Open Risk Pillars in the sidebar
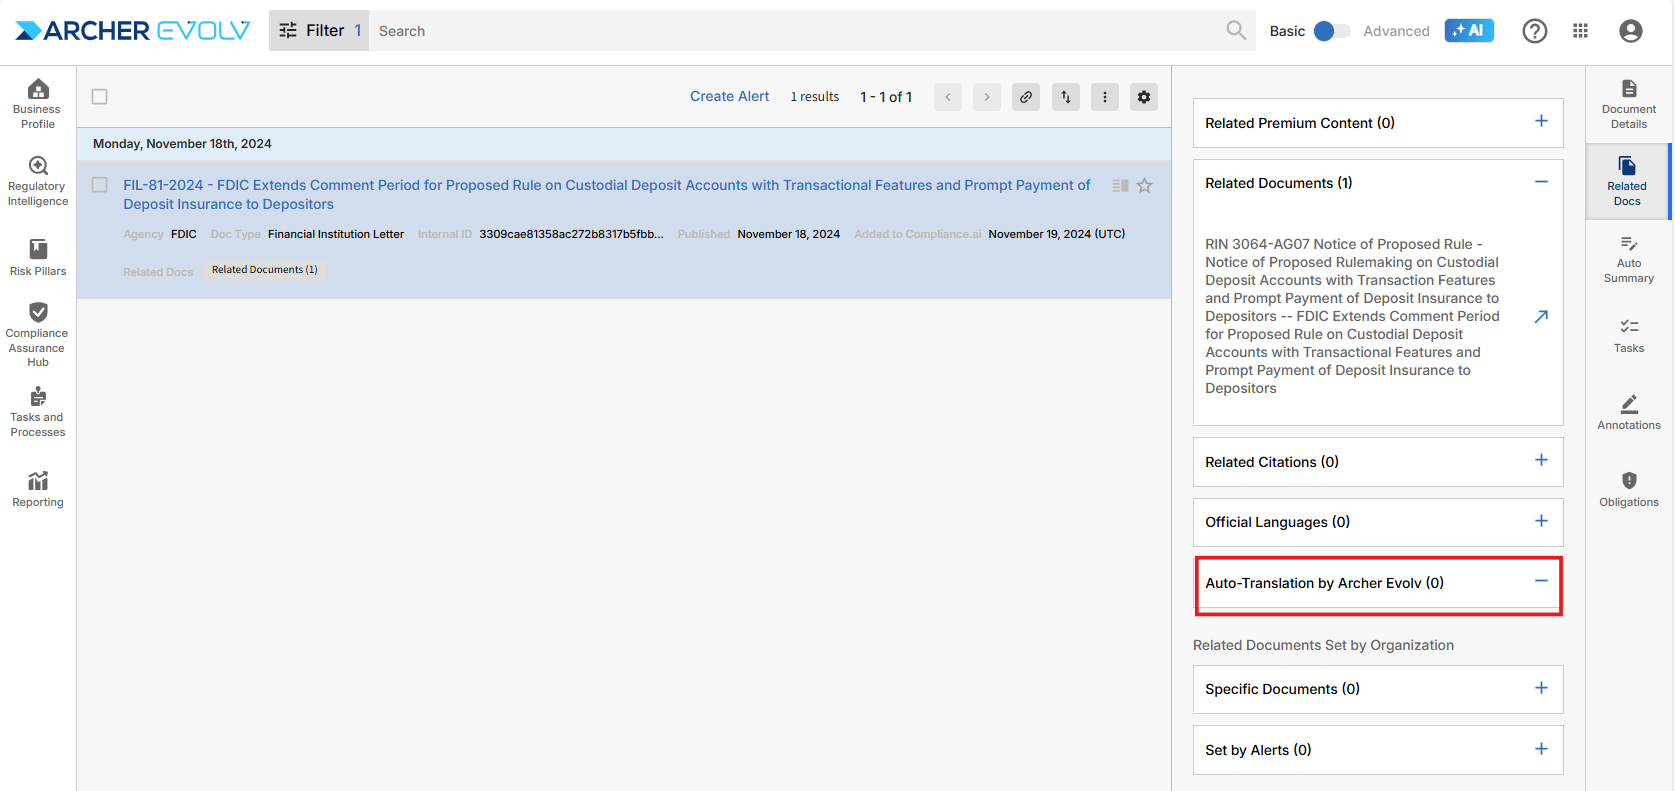Image resolution: width=1675 pixels, height=791 pixels. click(x=38, y=257)
